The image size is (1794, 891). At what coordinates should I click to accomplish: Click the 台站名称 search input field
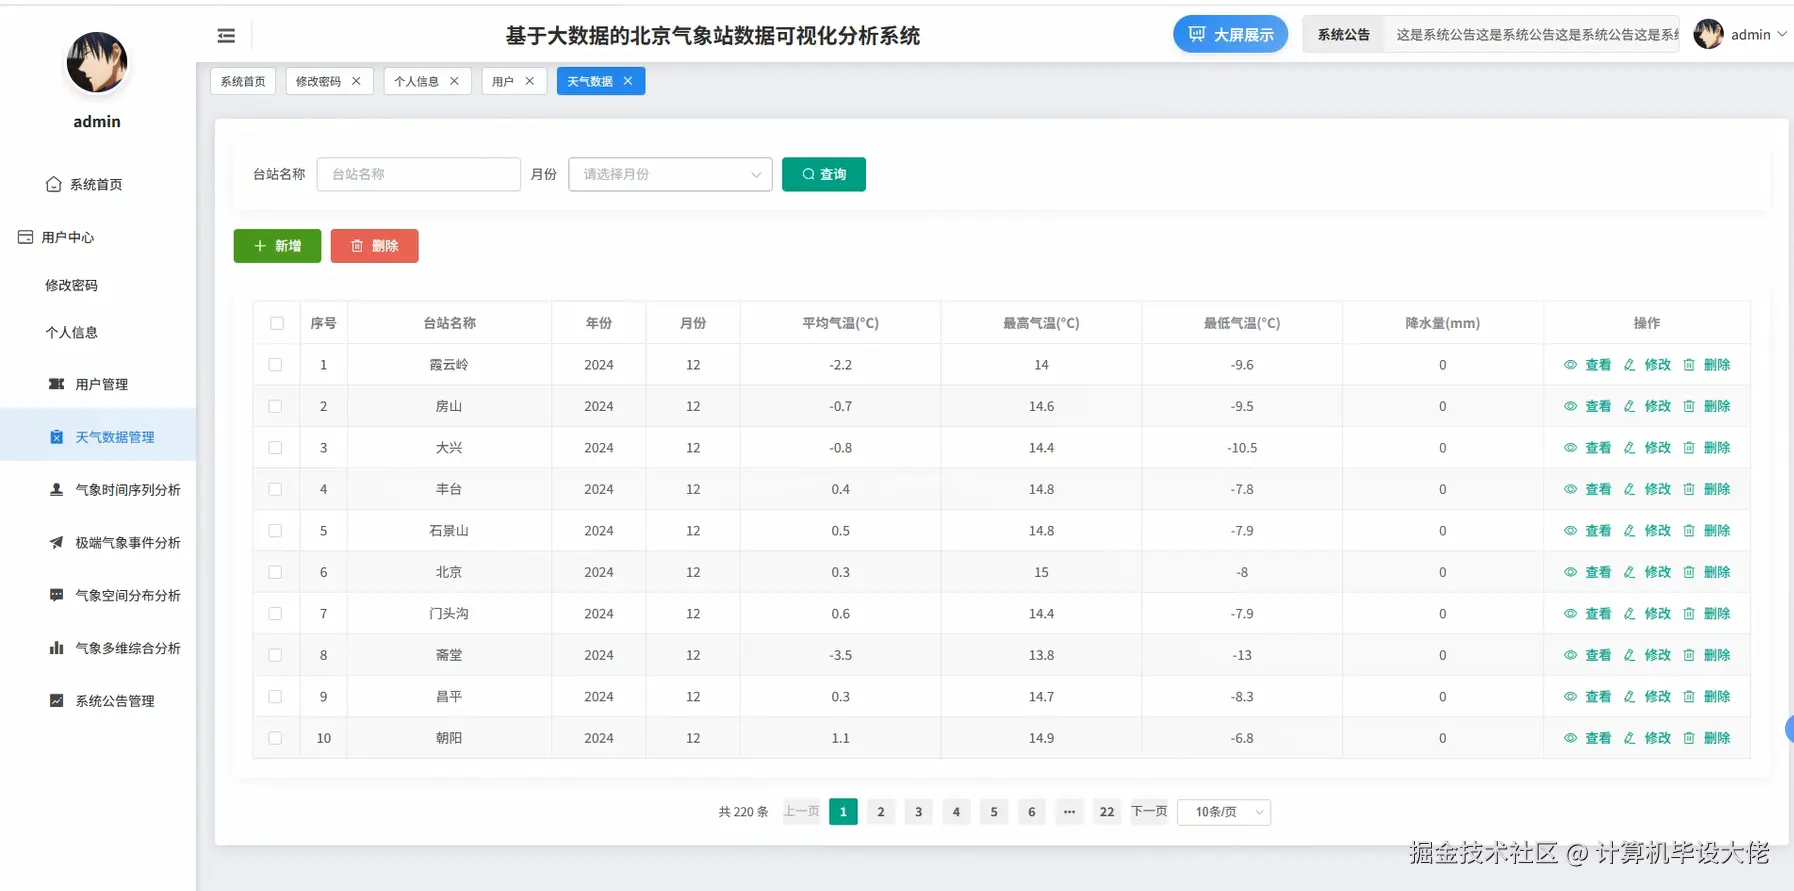(x=418, y=174)
